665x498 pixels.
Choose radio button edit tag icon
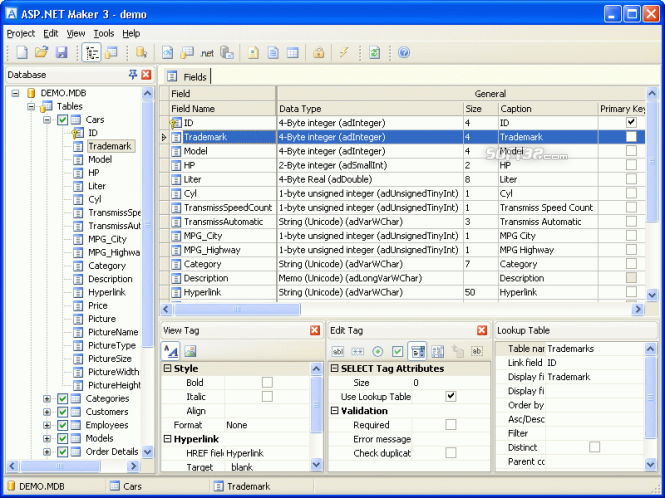pos(377,351)
